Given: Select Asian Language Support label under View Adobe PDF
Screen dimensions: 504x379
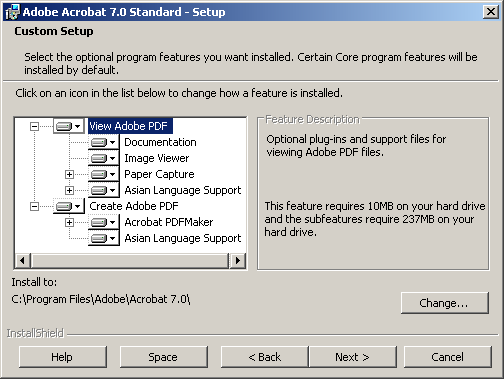Looking at the screenshot, I should (183, 190).
